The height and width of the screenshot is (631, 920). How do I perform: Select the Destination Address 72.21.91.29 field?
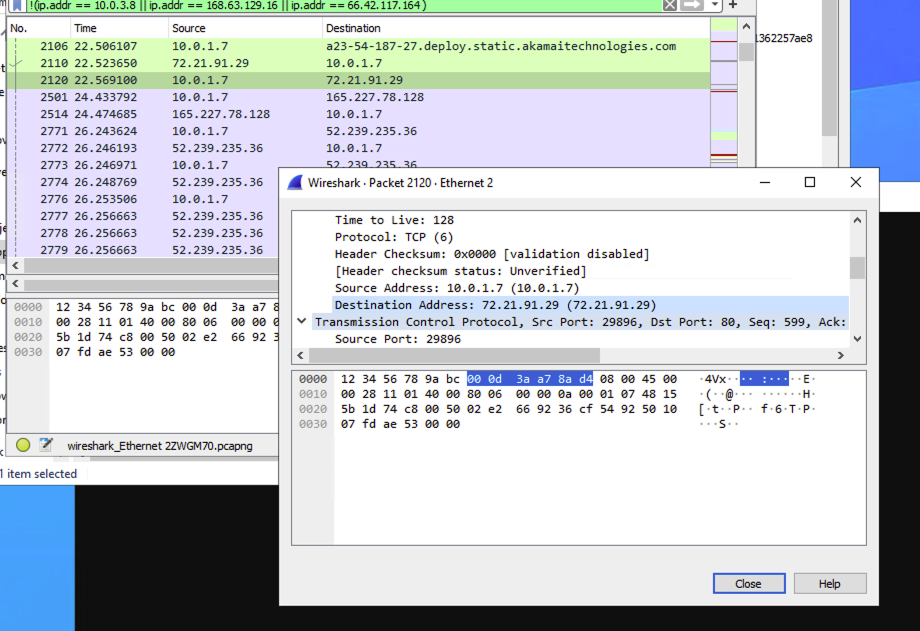click(495, 305)
